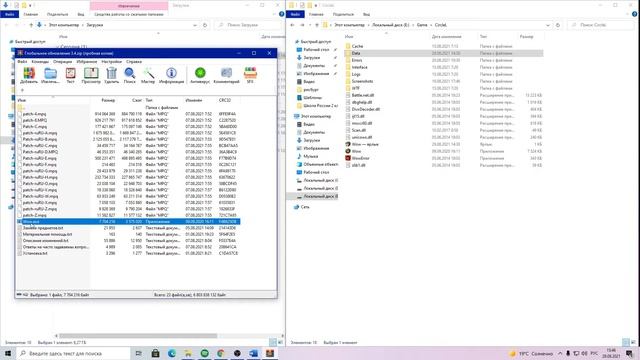This screenshot has width=640, height=360.
Task: Open Рабочий стол under Quick access, right Explorer
Action: click(316, 49)
